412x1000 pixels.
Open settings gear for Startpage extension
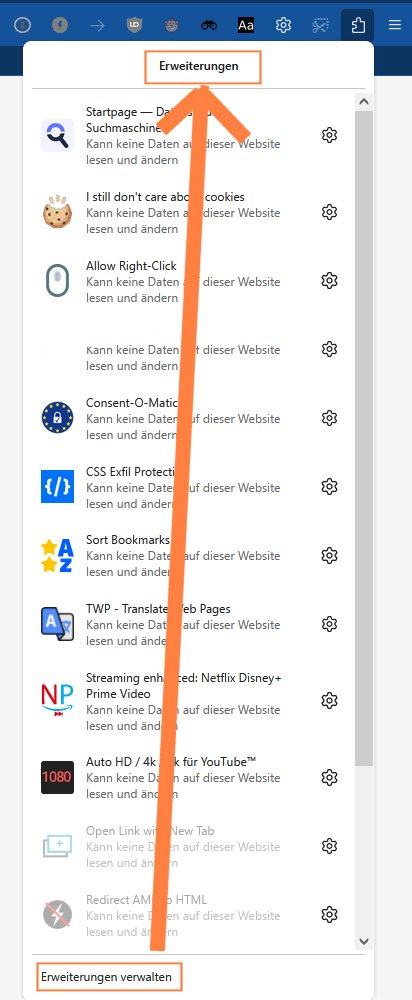click(x=329, y=135)
